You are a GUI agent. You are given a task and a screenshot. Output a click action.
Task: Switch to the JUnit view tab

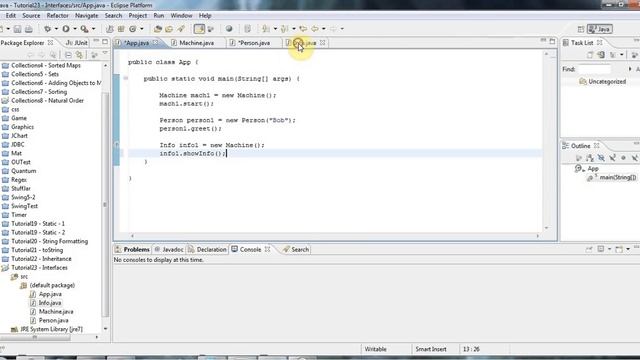click(77, 43)
